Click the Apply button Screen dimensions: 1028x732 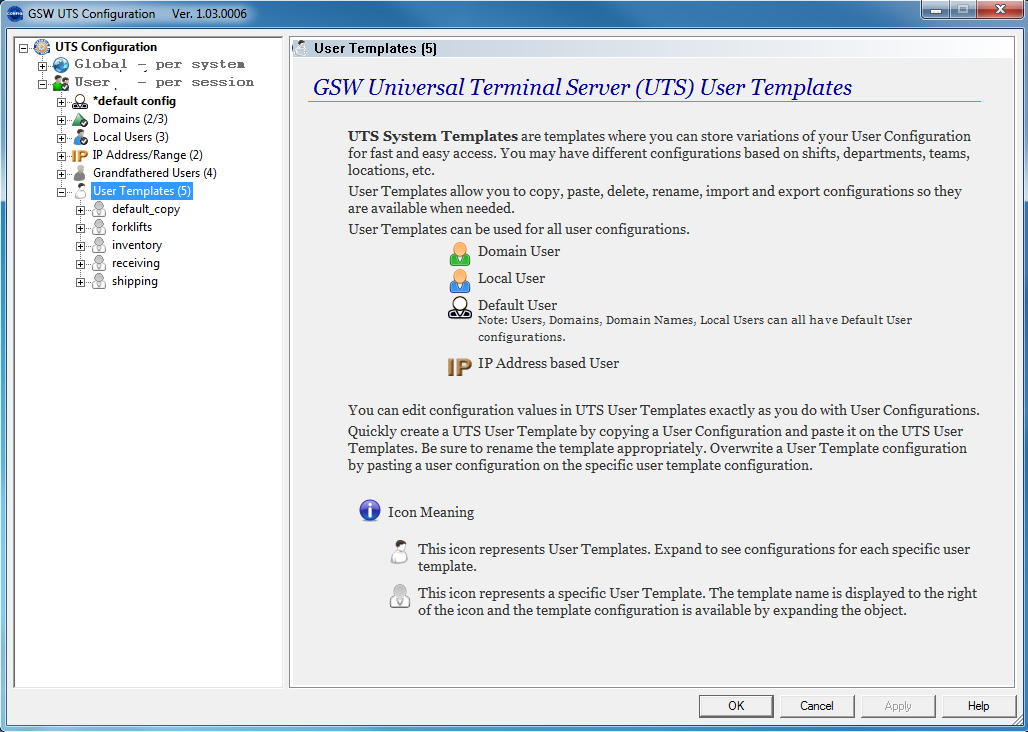[898, 706]
